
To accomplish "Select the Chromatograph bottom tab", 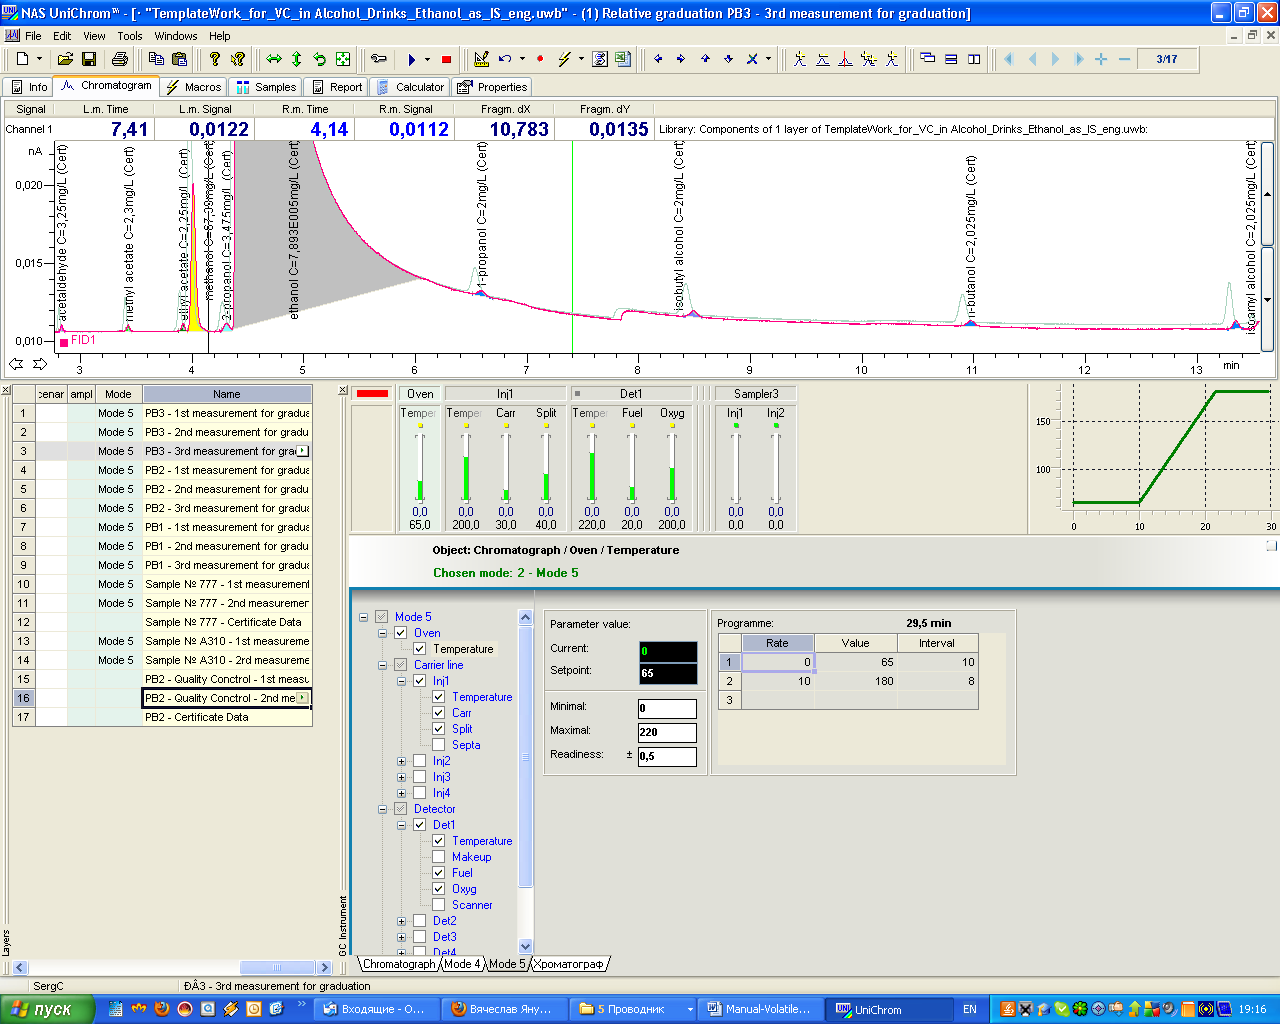I will click(x=399, y=964).
